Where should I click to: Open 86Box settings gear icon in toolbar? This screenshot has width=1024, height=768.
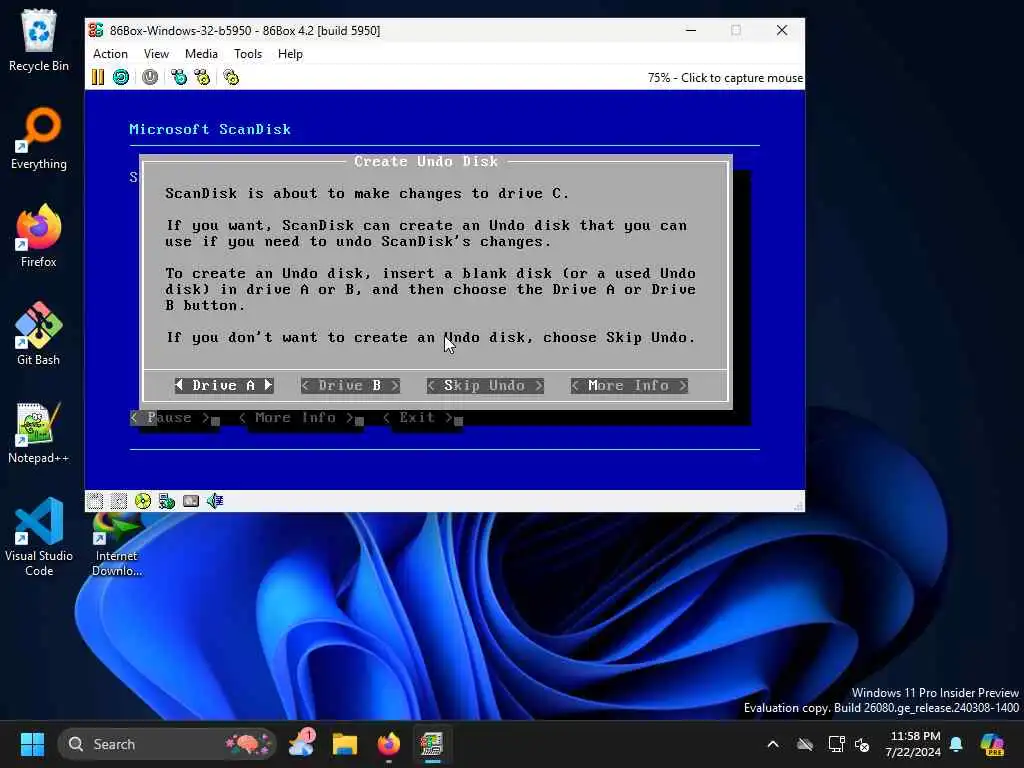click(x=231, y=77)
